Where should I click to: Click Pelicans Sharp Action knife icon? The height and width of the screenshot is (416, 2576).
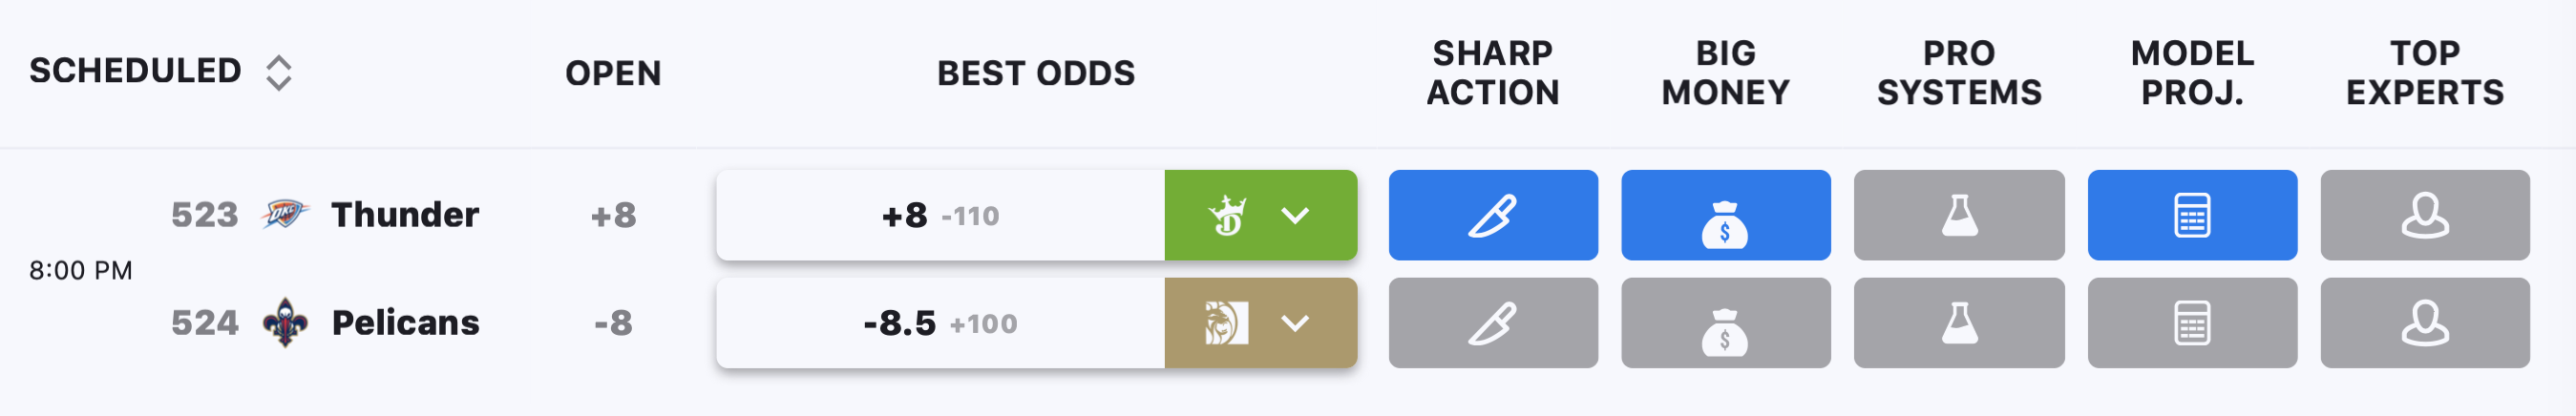point(1493,323)
